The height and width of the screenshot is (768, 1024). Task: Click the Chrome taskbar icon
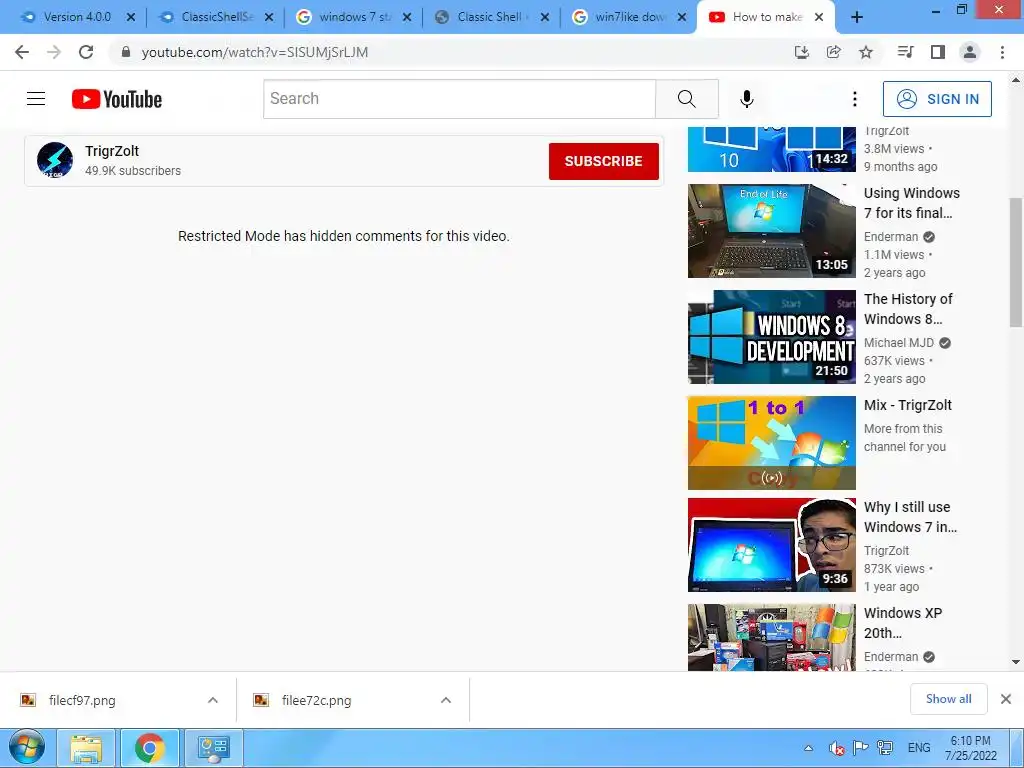(150, 748)
